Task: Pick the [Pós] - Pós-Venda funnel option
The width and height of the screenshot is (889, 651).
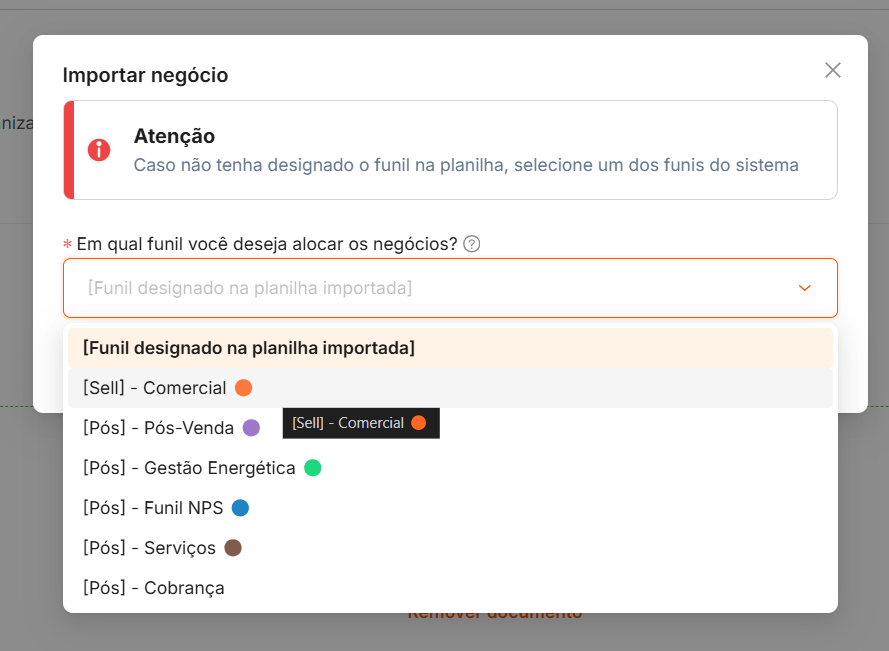Action: click(x=158, y=428)
